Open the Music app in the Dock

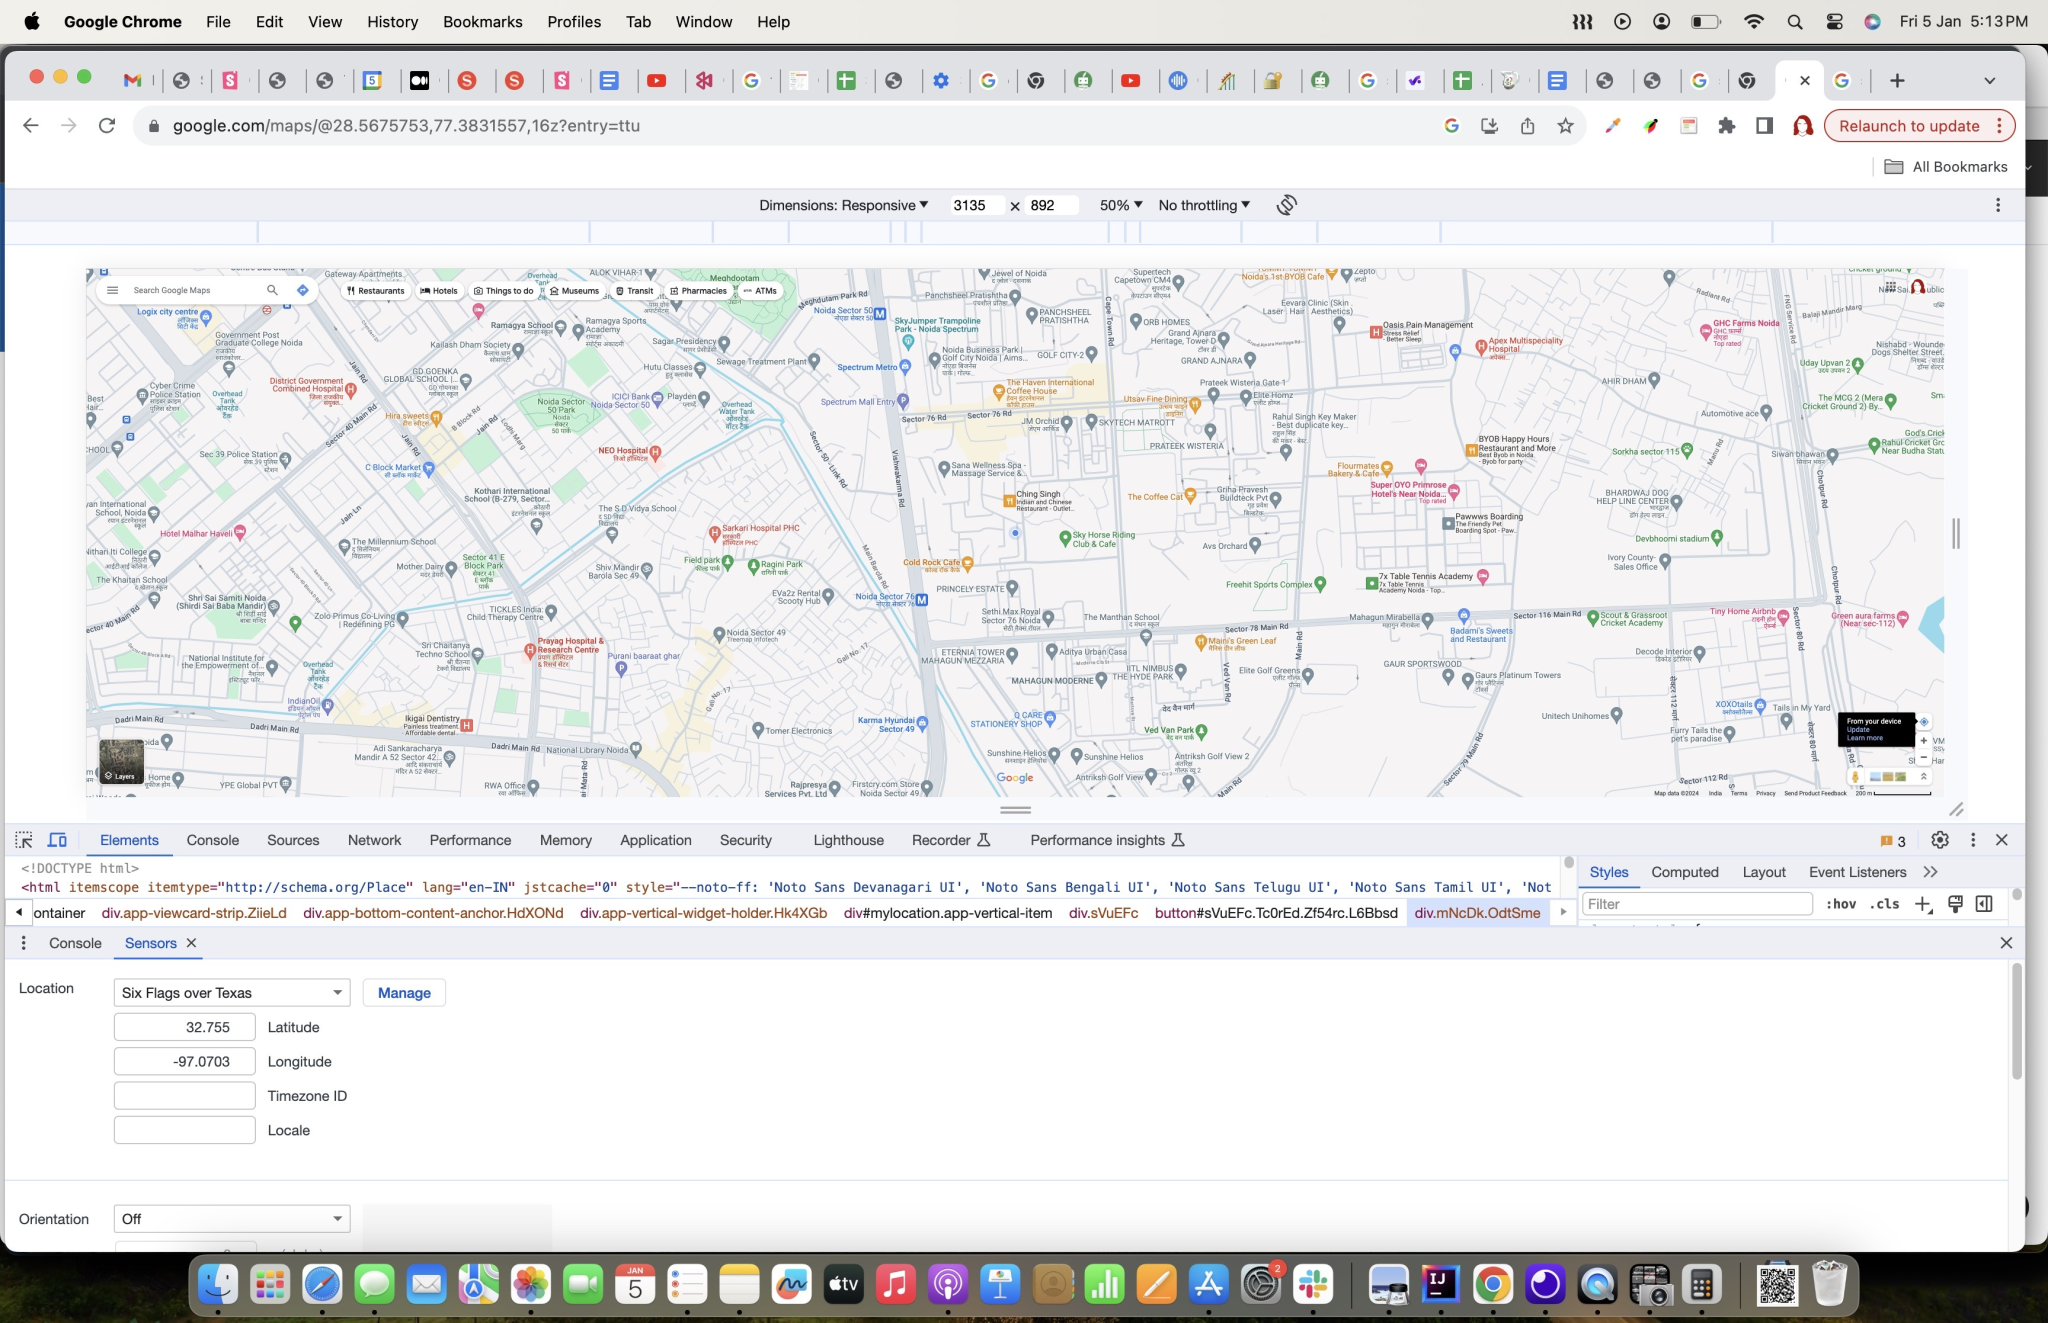(895, 1284)
